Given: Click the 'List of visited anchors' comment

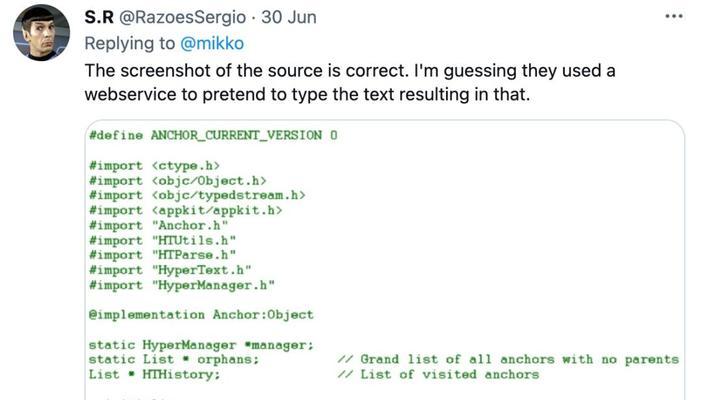Looking at the screenshot, I should pos(438,374).
